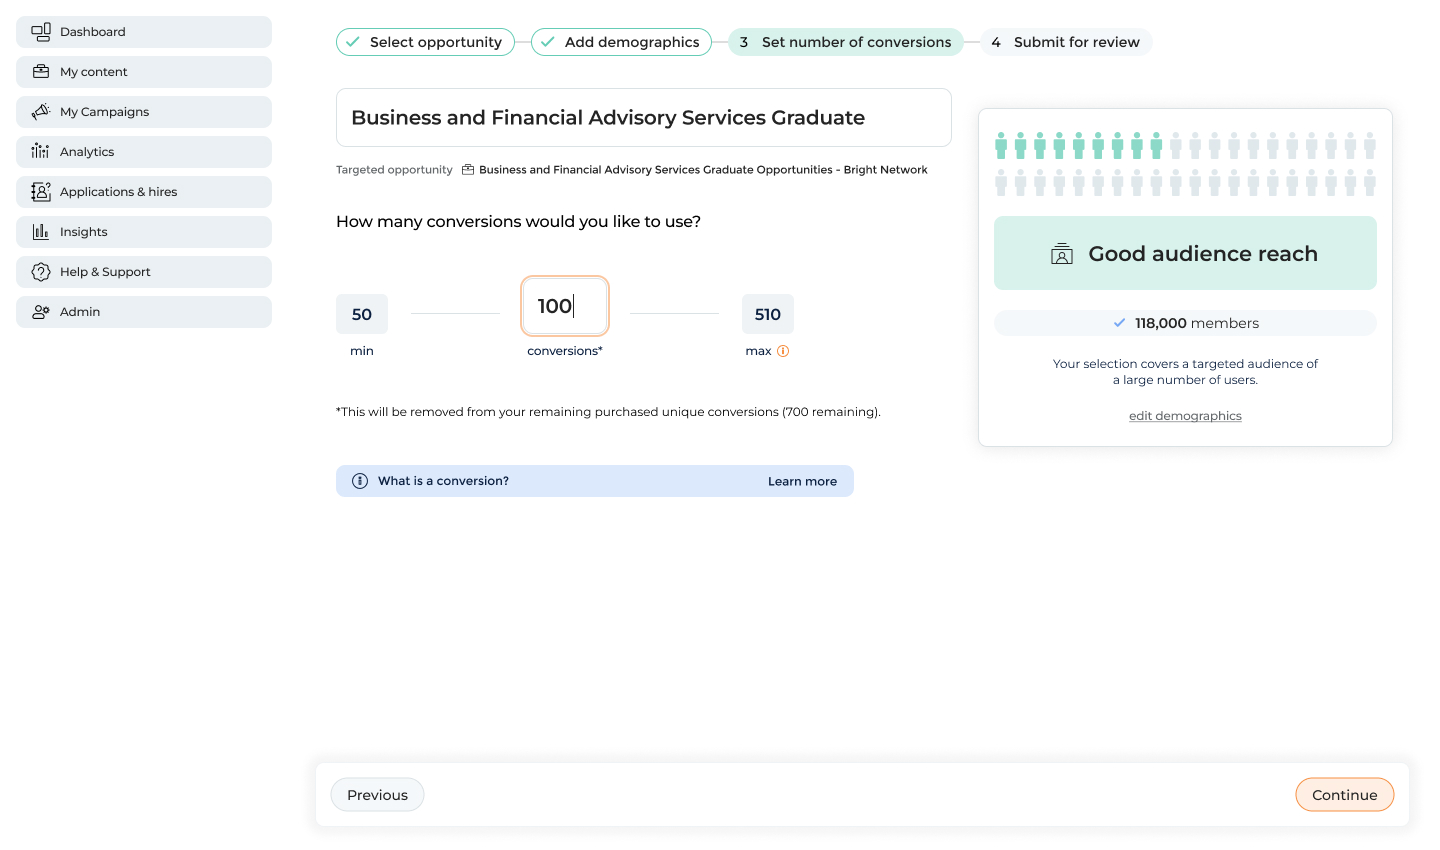Click the Admin users icon

(x=41, y=312)
